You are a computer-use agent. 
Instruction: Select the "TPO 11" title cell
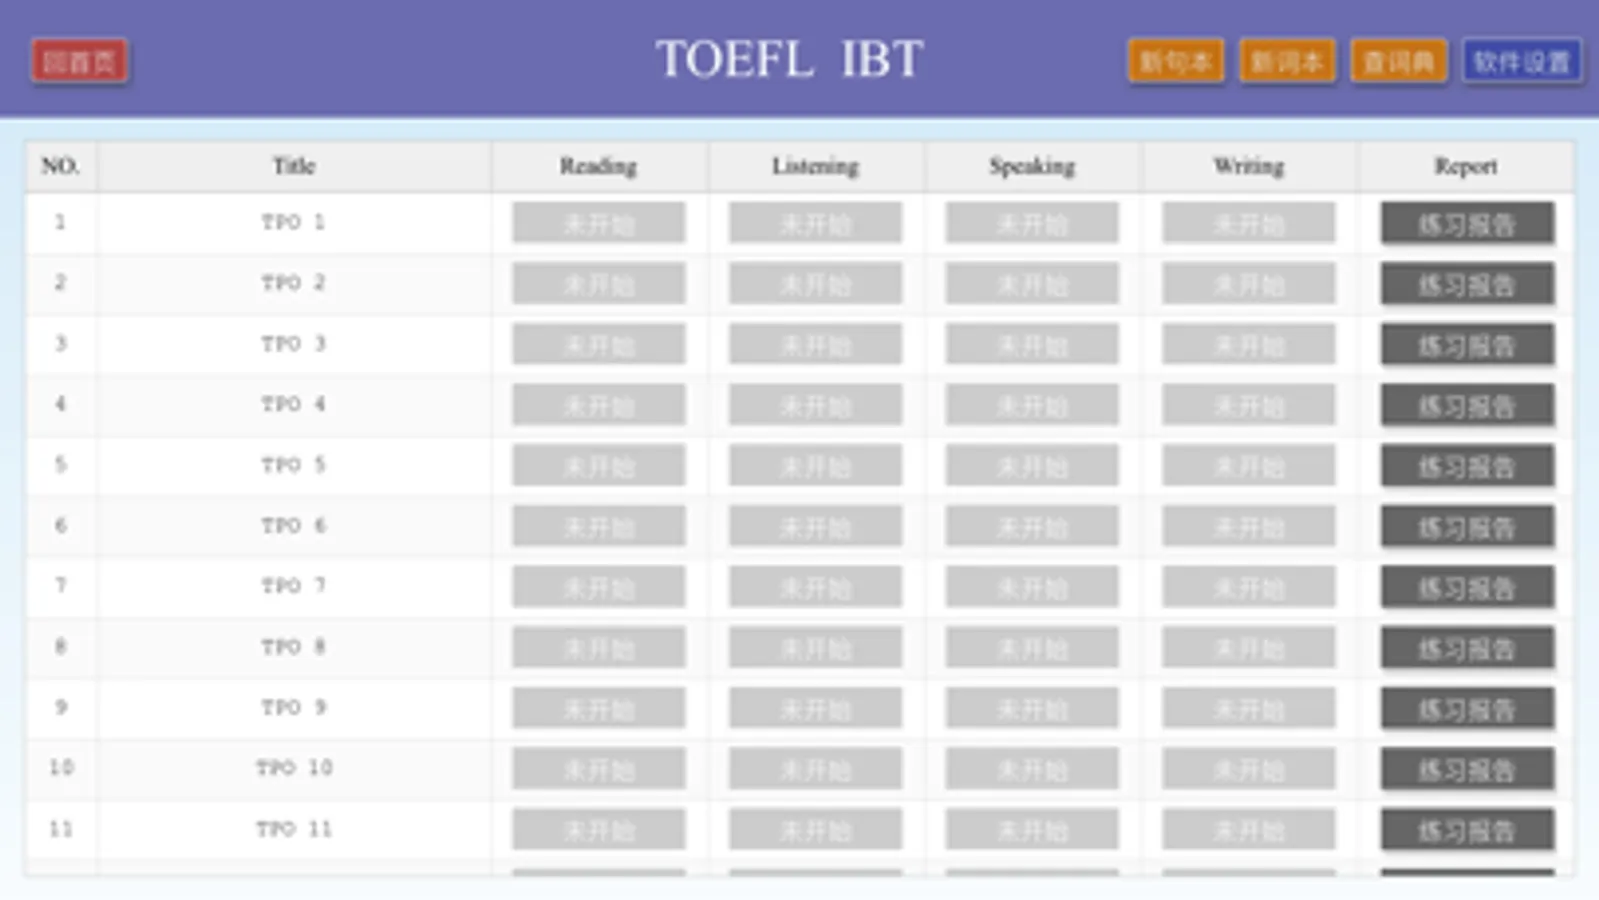point(294,829)
